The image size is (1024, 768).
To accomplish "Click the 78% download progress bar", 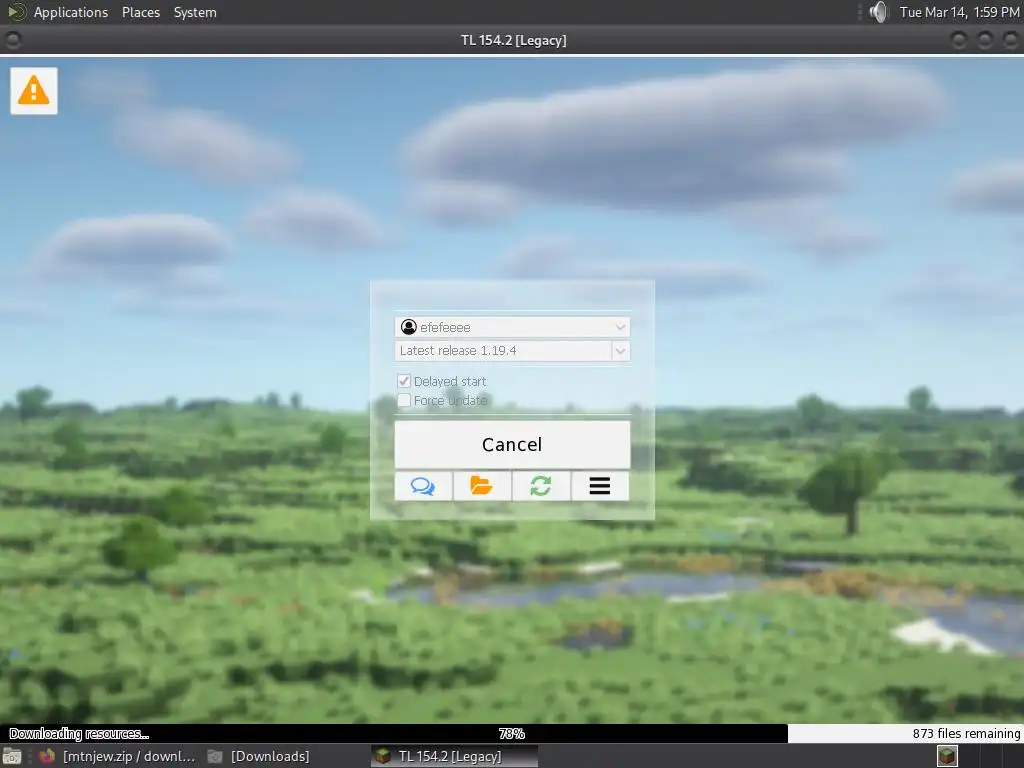I will point(512,733).
